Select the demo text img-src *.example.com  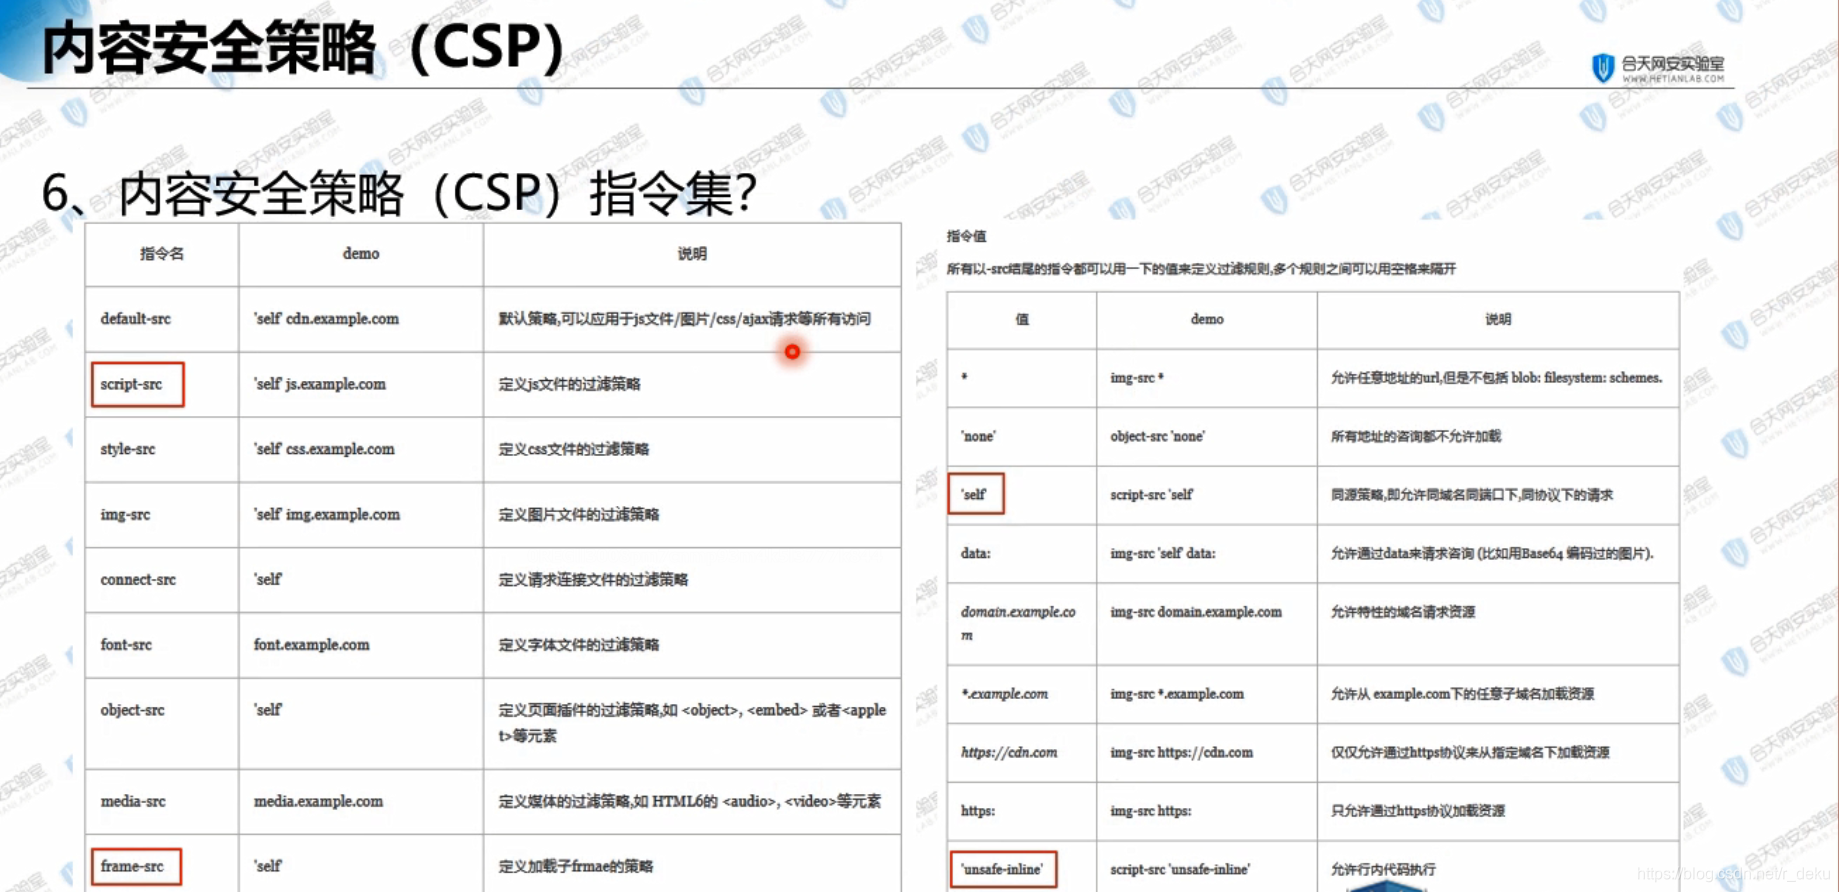1177,693
